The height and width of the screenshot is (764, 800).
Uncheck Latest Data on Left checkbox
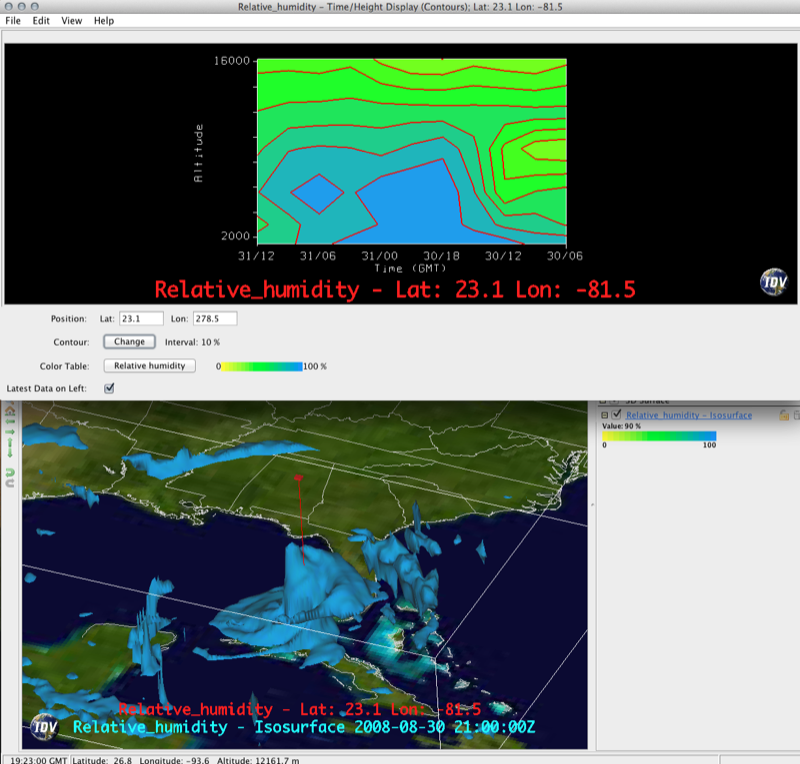pos(110,388)
